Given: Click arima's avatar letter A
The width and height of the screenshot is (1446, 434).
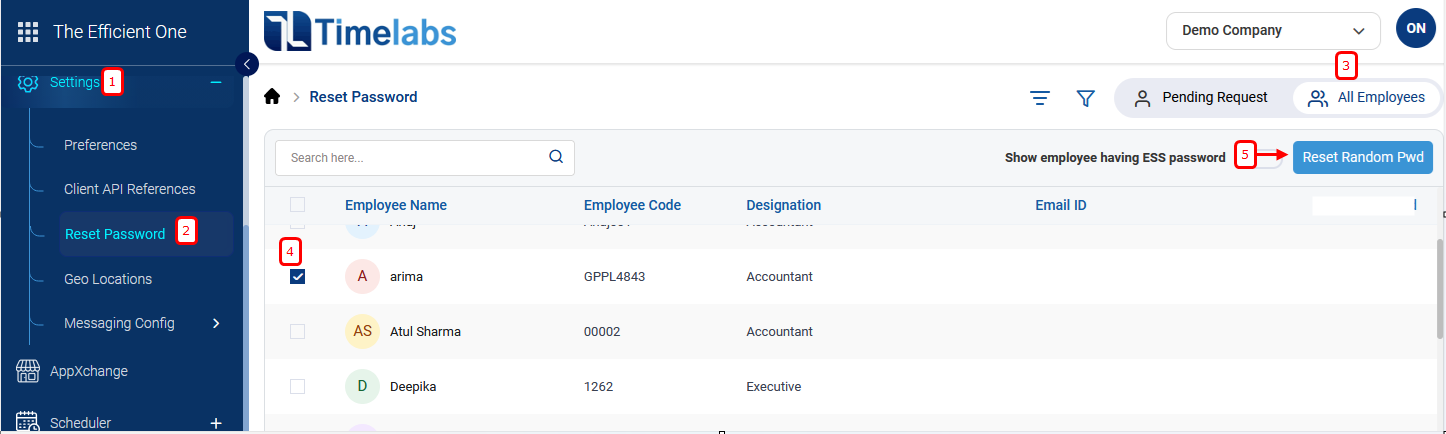Looking at the screenshot, I should tap(362, 276).
